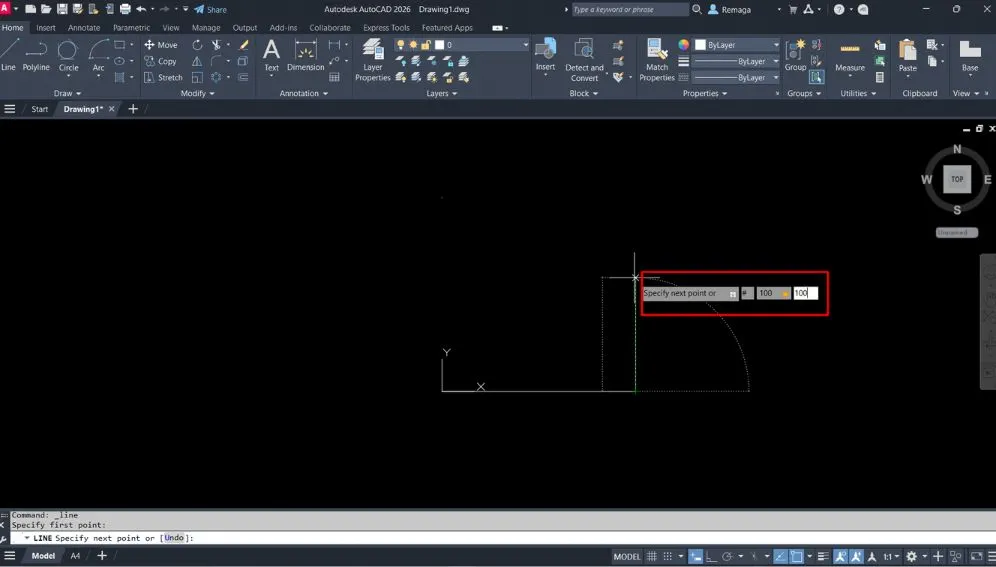Screen dimensions: 996x567
Task: Click the Copy tool in Modify panel
Action: [160, 62]
